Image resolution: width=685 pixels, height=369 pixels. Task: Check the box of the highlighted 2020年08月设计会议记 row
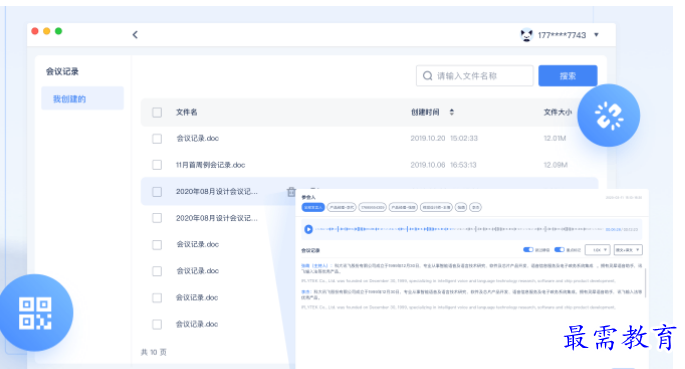157,192
